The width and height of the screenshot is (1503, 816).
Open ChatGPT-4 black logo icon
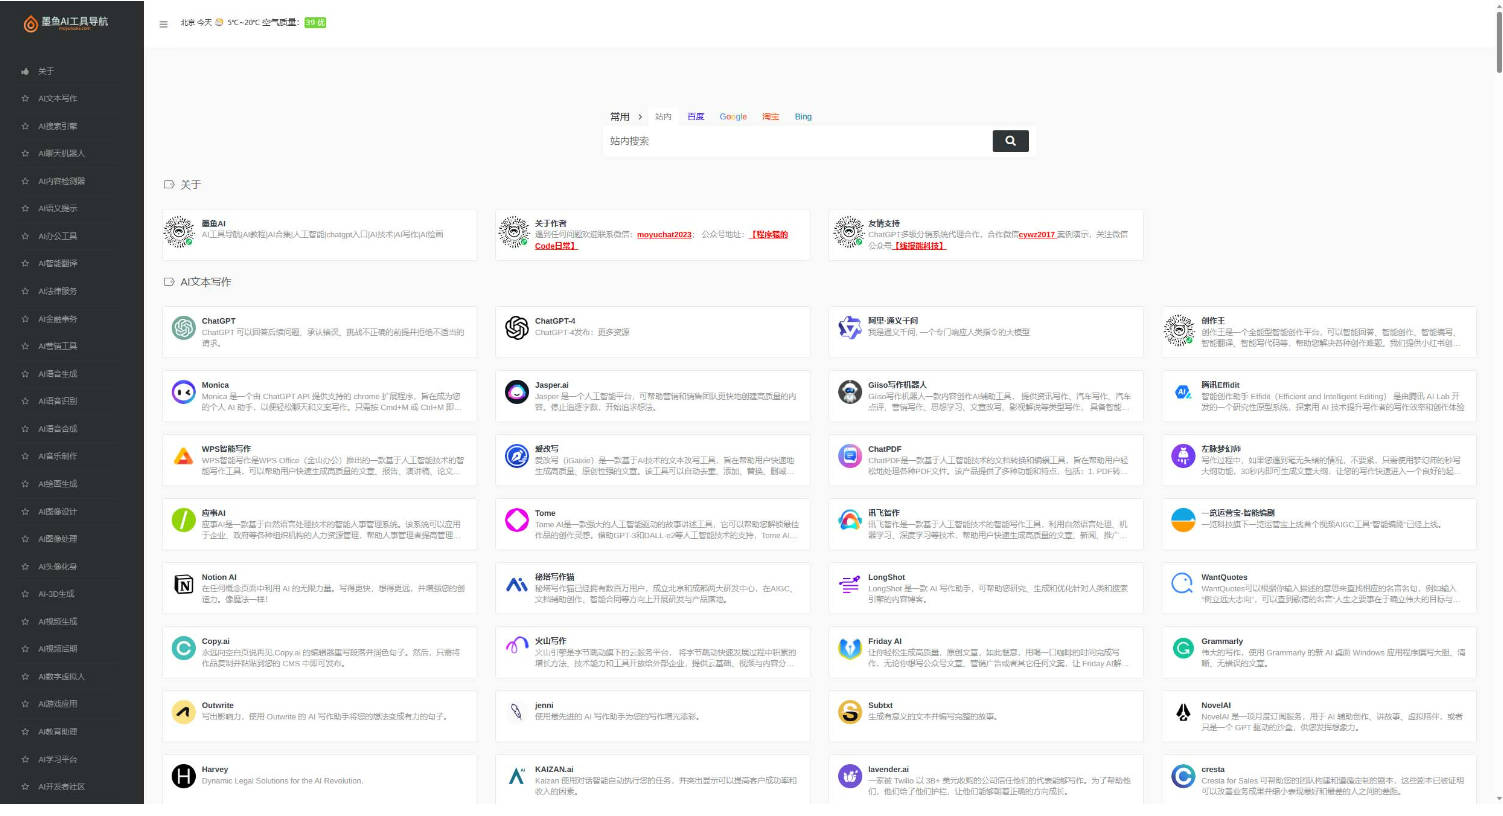[517, 328]
